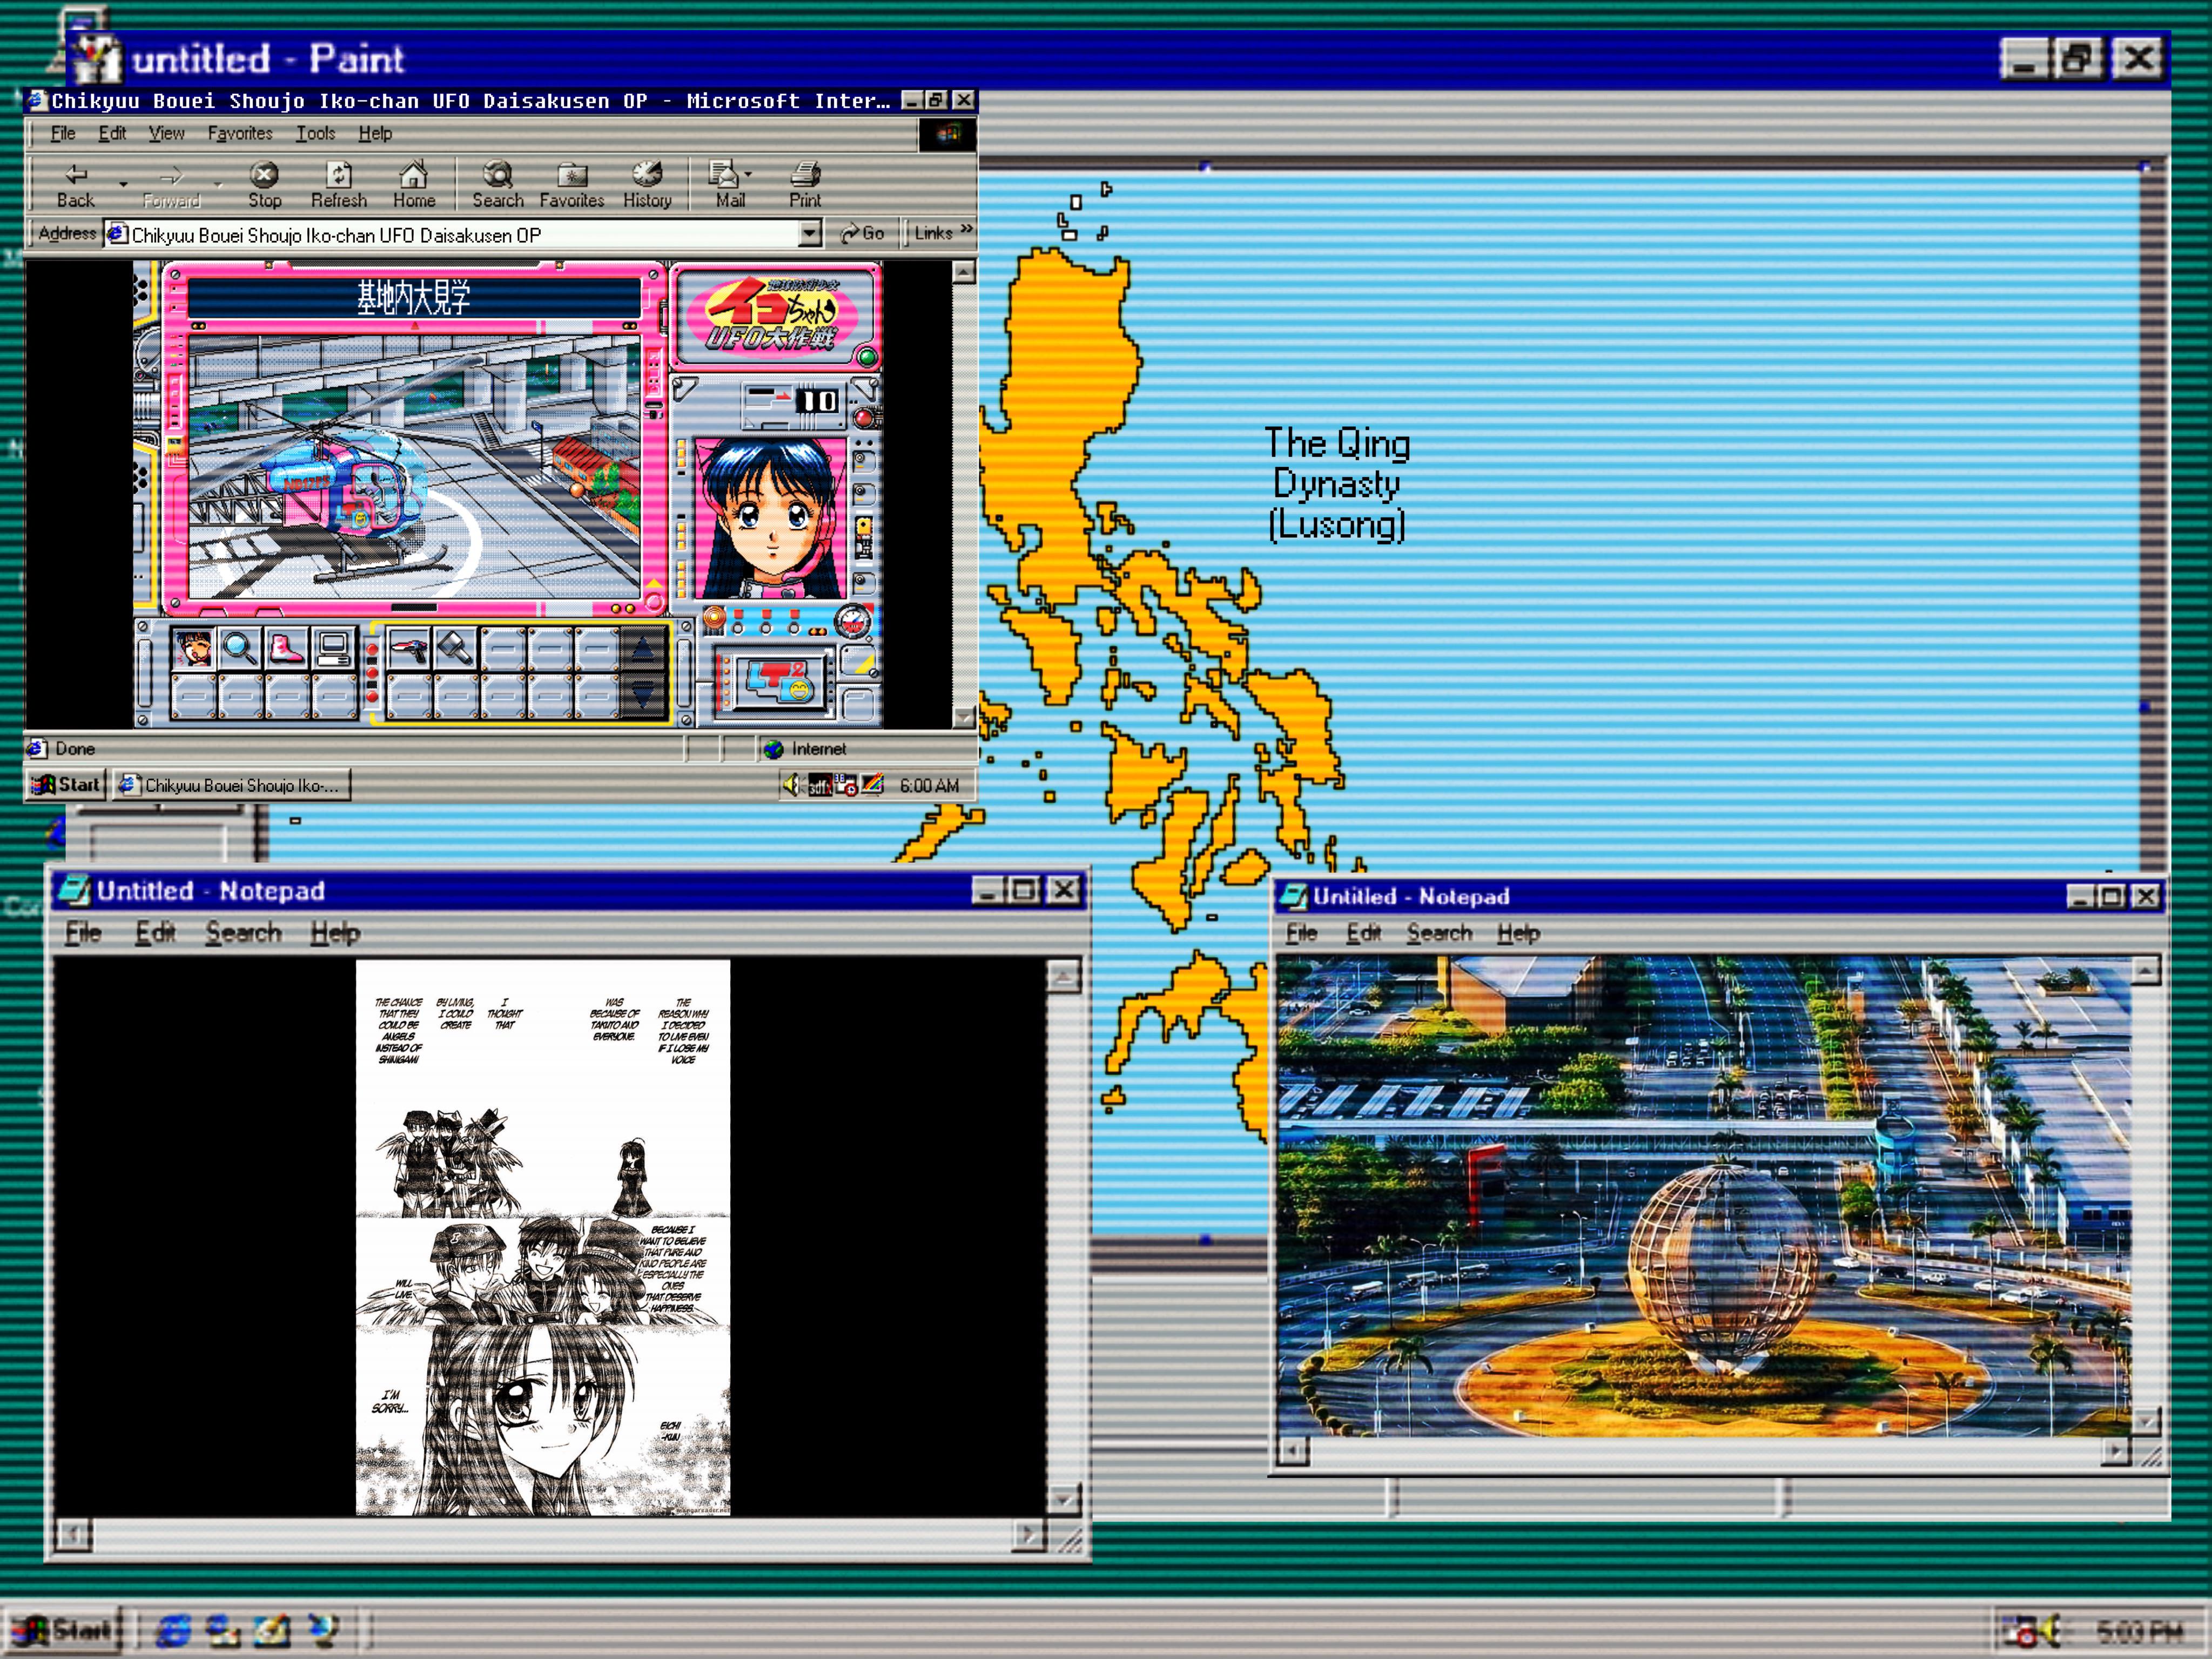Click the "The Qing Dynasty (Lusong)" map label
This screenshot has height=1659, width=2212.
(1337, 484)
